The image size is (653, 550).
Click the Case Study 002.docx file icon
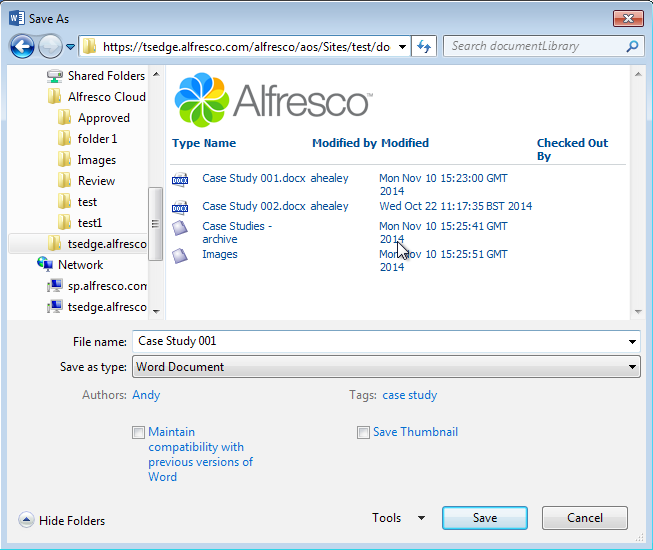click(x=180, y=207)
